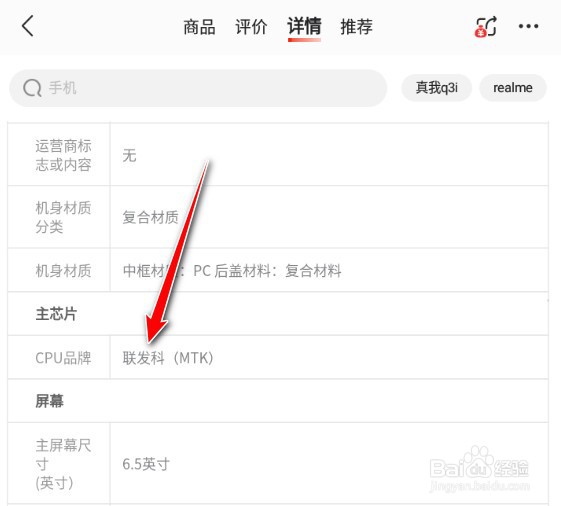Tap the back arrow icon
Screen dimensions: 561x506
[x=28, y=26]
